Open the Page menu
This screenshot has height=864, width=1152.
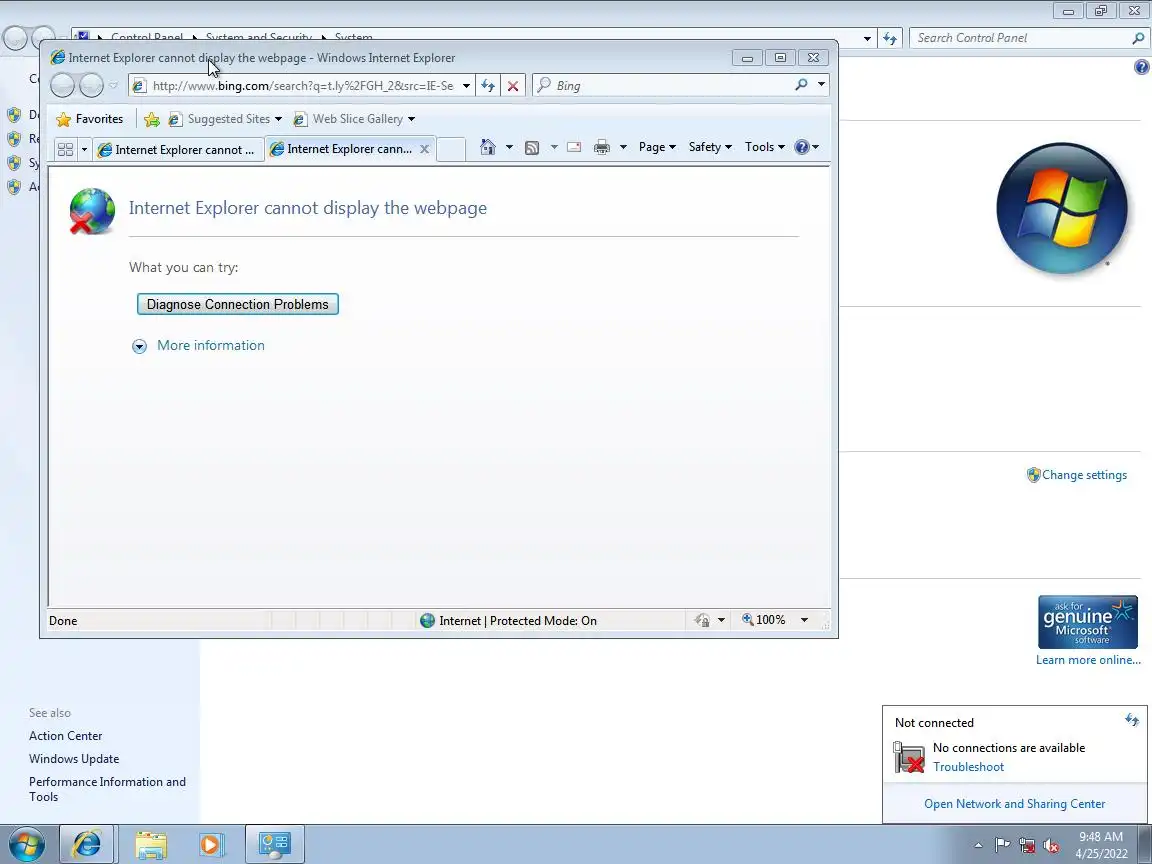click(x=657, y=147)
